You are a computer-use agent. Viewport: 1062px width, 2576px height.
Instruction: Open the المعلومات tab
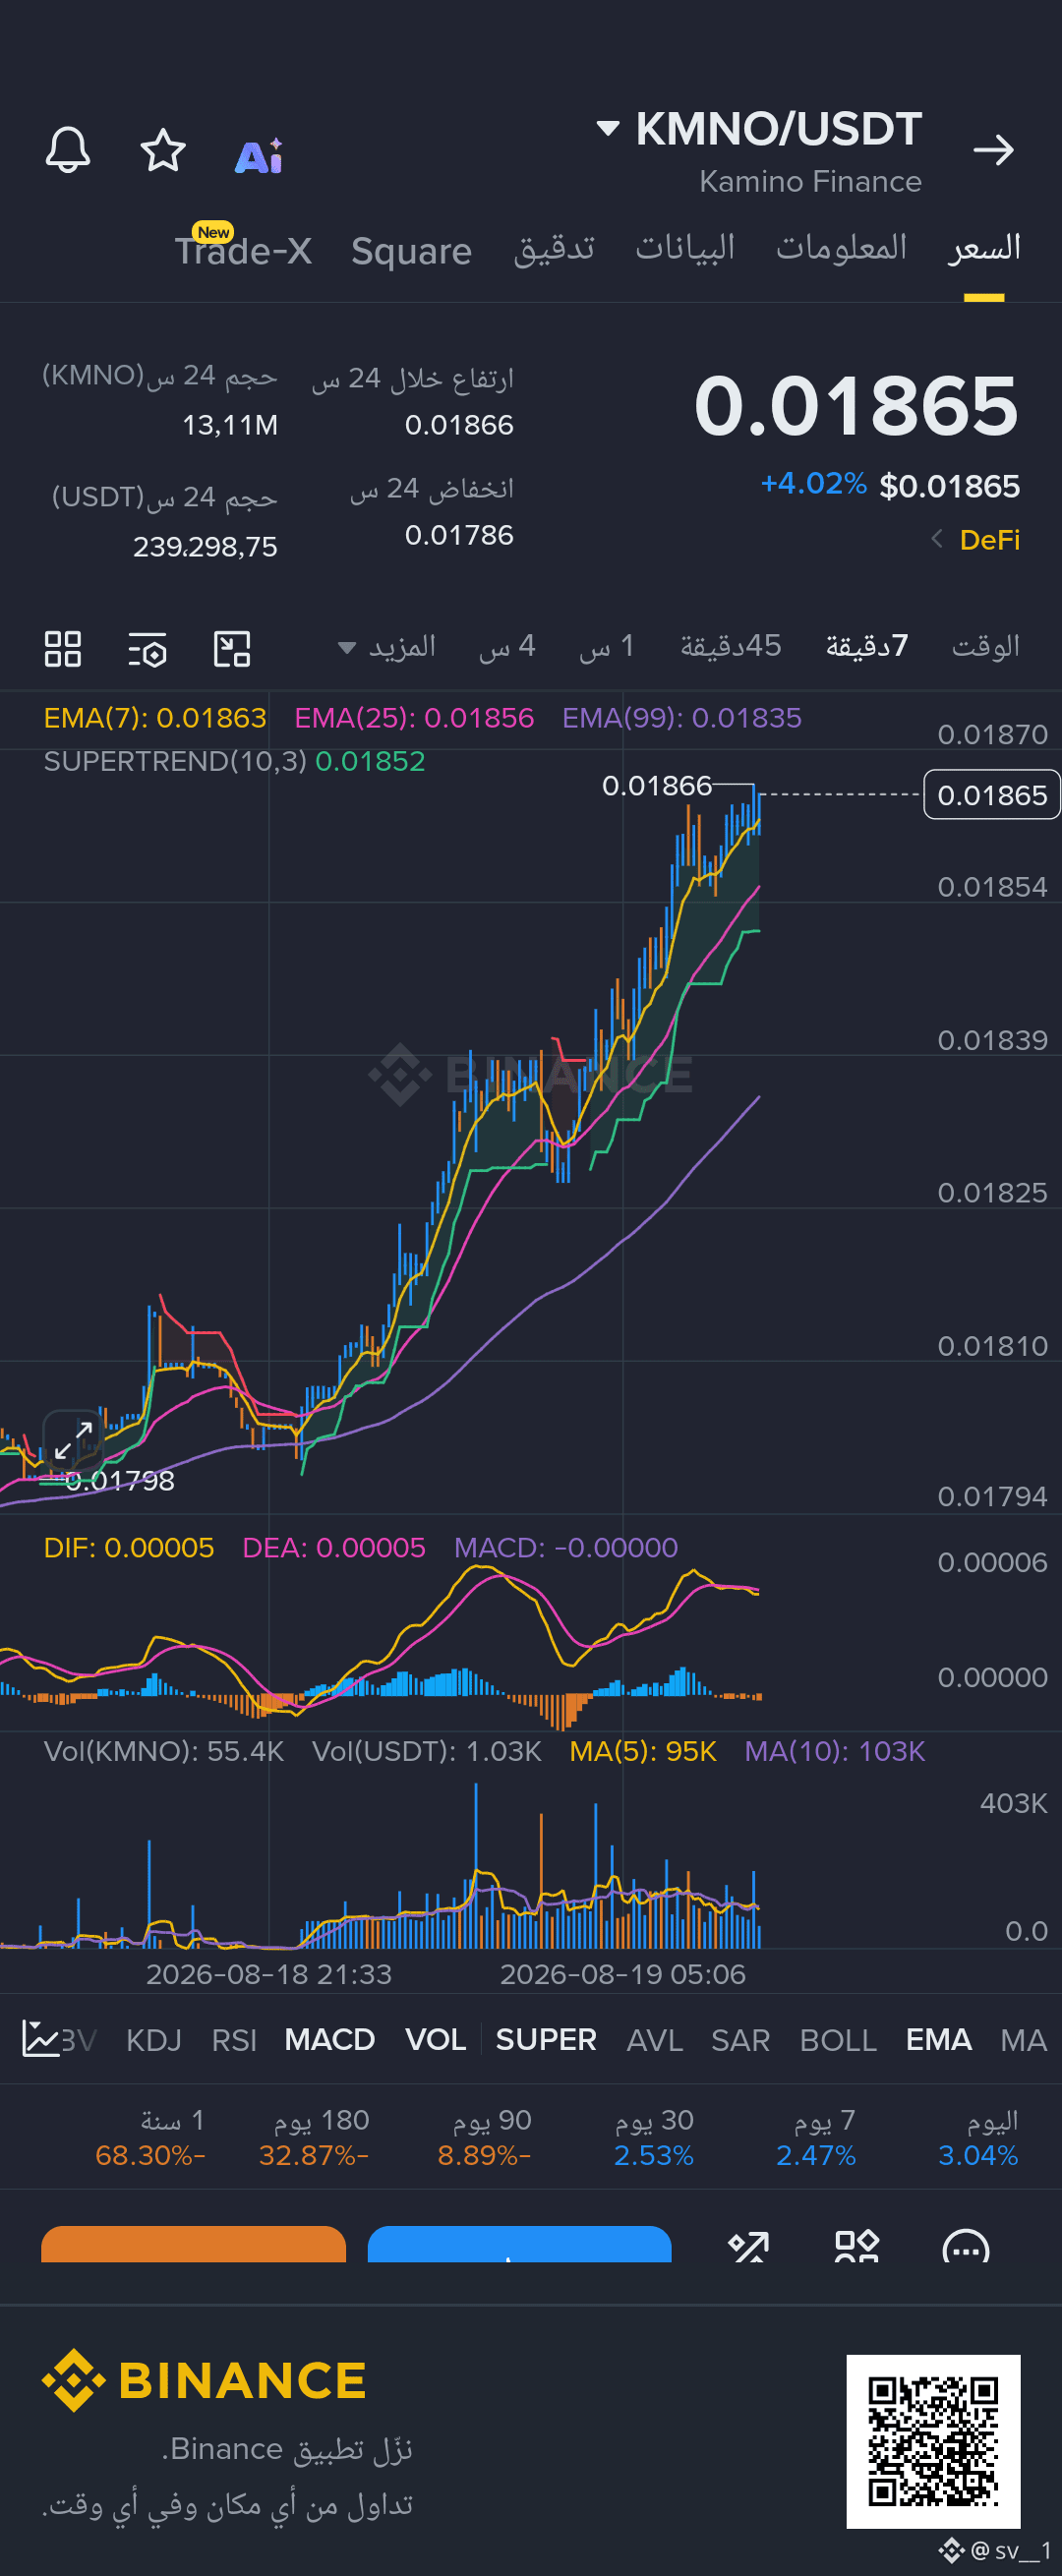coord(841,247)
